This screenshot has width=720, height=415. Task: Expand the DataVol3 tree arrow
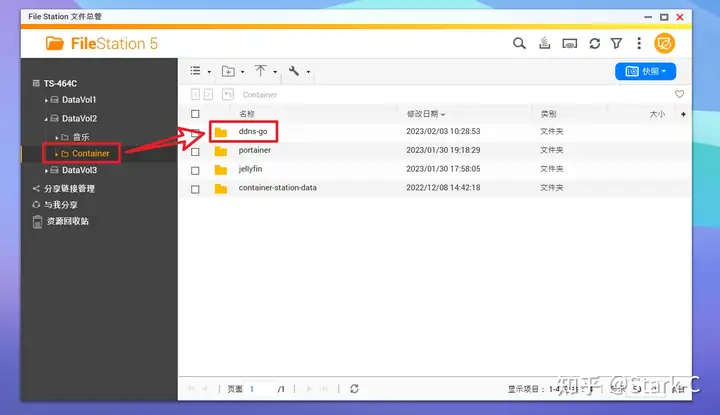[46, 170]
